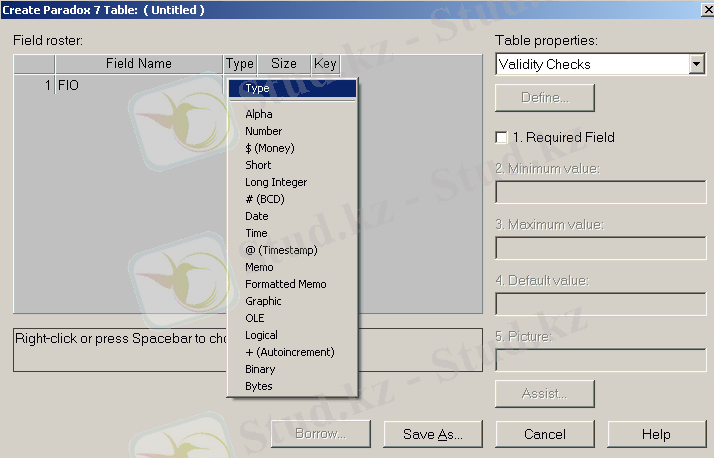This screenshot has height=458, width=714.
Task: Choose @ (Timestamp) field type
Action: (x=292, y=250)
